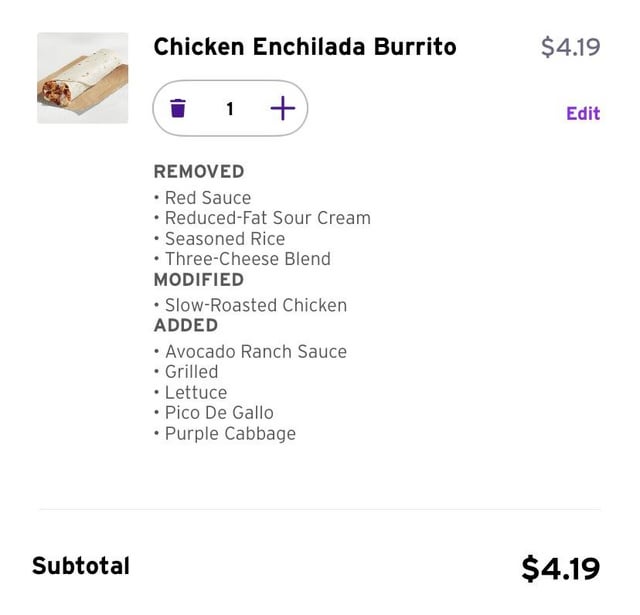Select the Slow-Roasted Chicken modified item
This screenshot has height=615, width=640.
coord(255,305)
